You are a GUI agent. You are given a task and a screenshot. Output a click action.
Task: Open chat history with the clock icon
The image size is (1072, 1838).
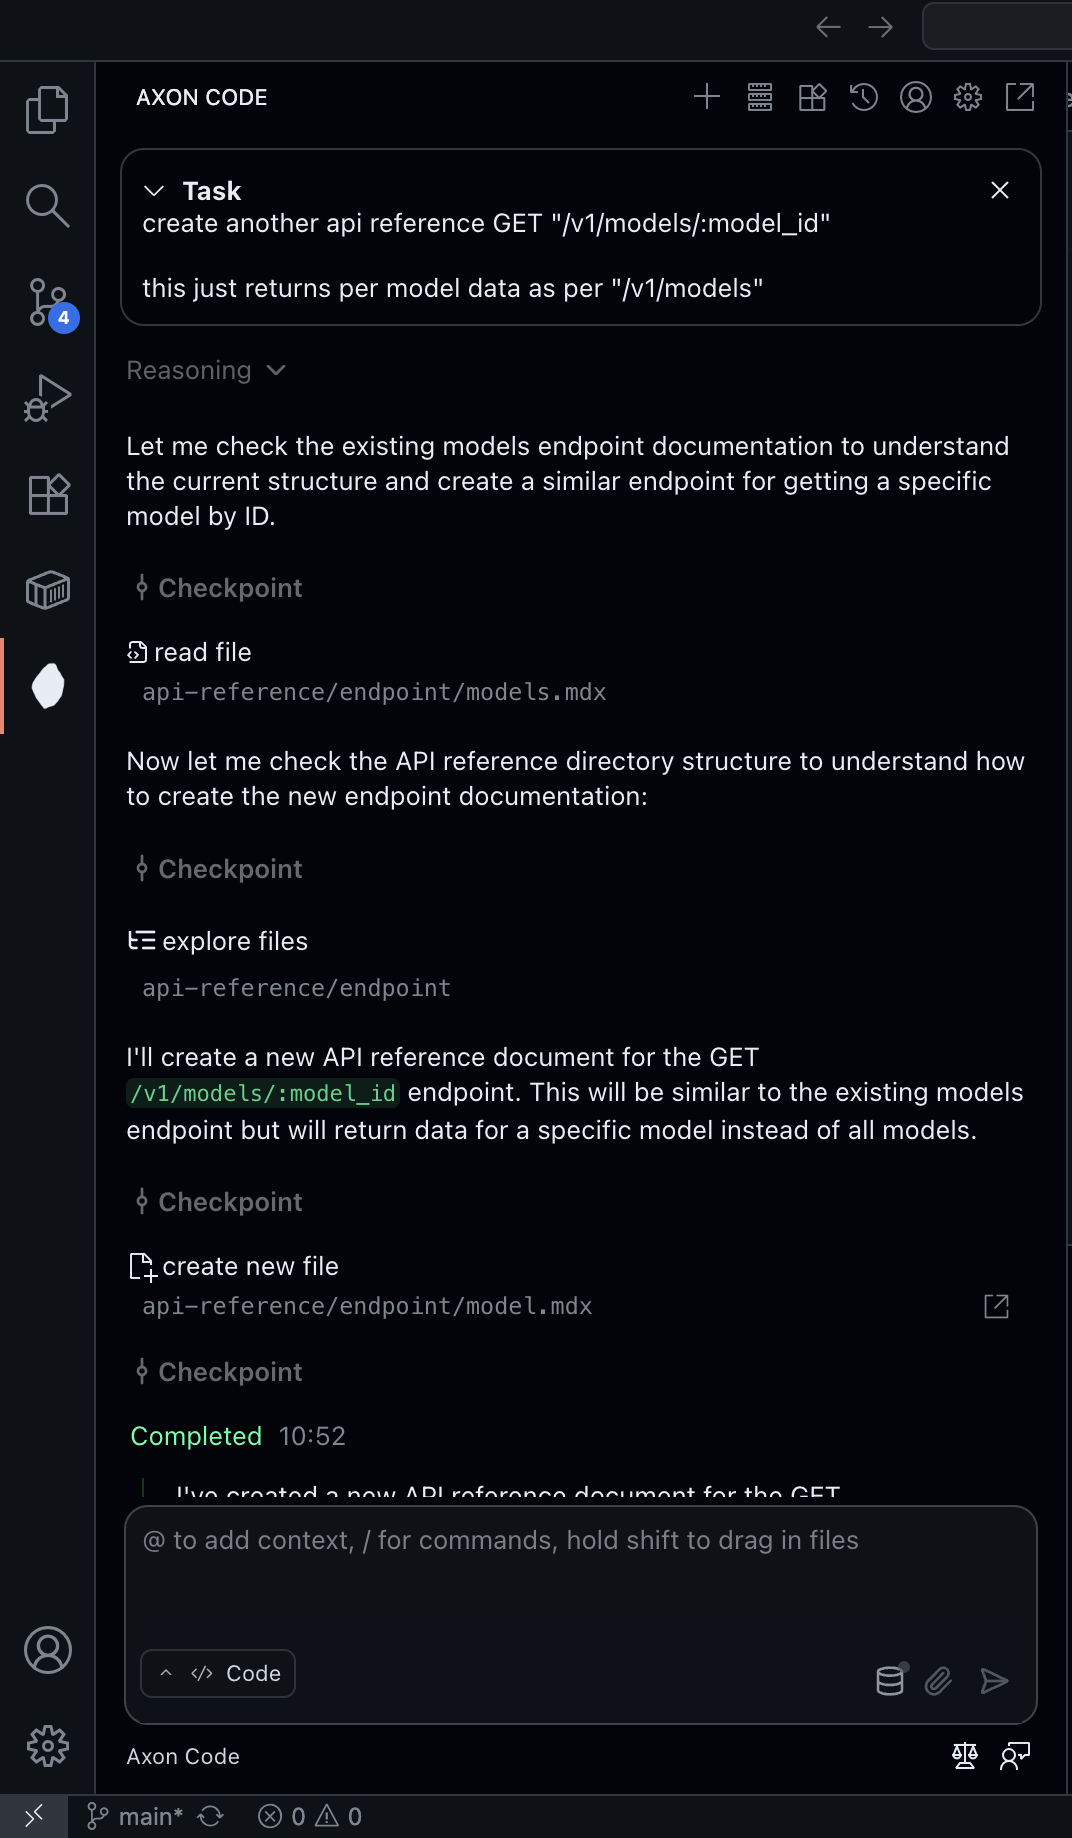[x=864, y=97]
